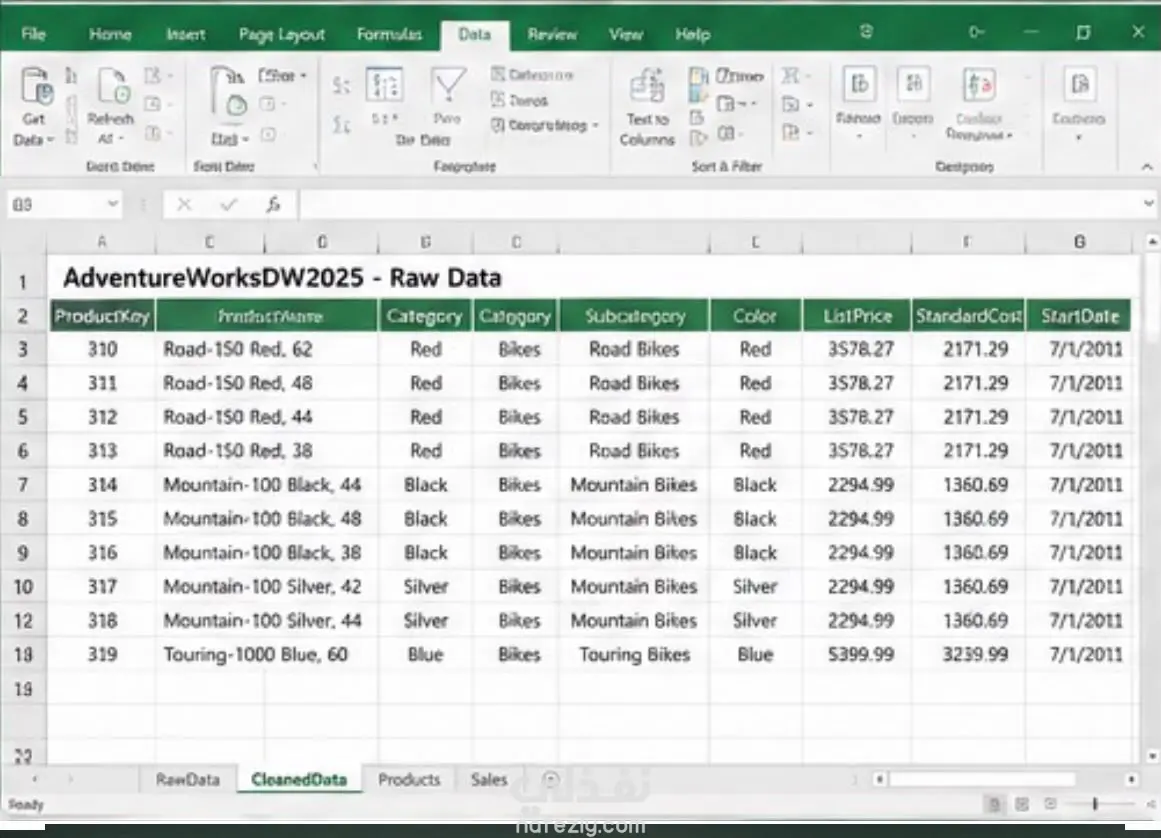Click the title 'AdventureWorksDW2025 - Raw Data'
Screen dimensions: 1161x838
[x=282, y=278]
